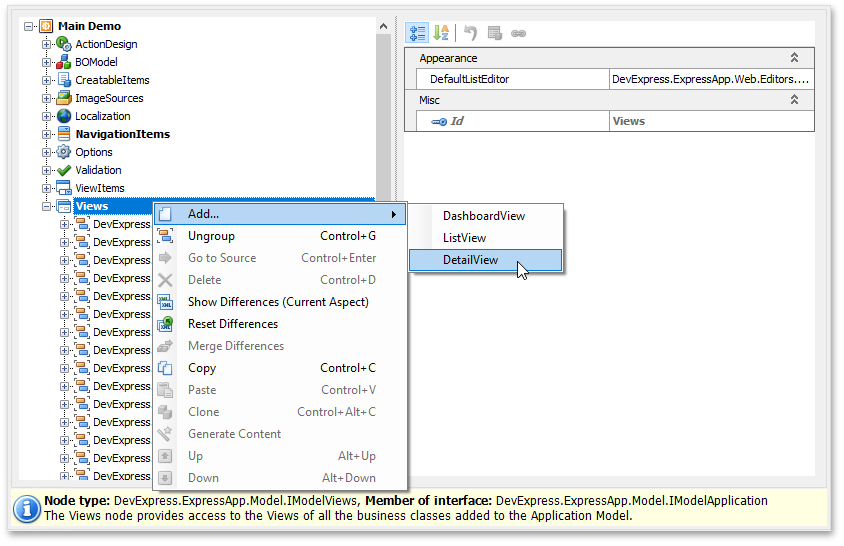Screen dimensions: 844x546
Task: Choose Show Differences (Current Aspect)
Action: pos(278,302)
